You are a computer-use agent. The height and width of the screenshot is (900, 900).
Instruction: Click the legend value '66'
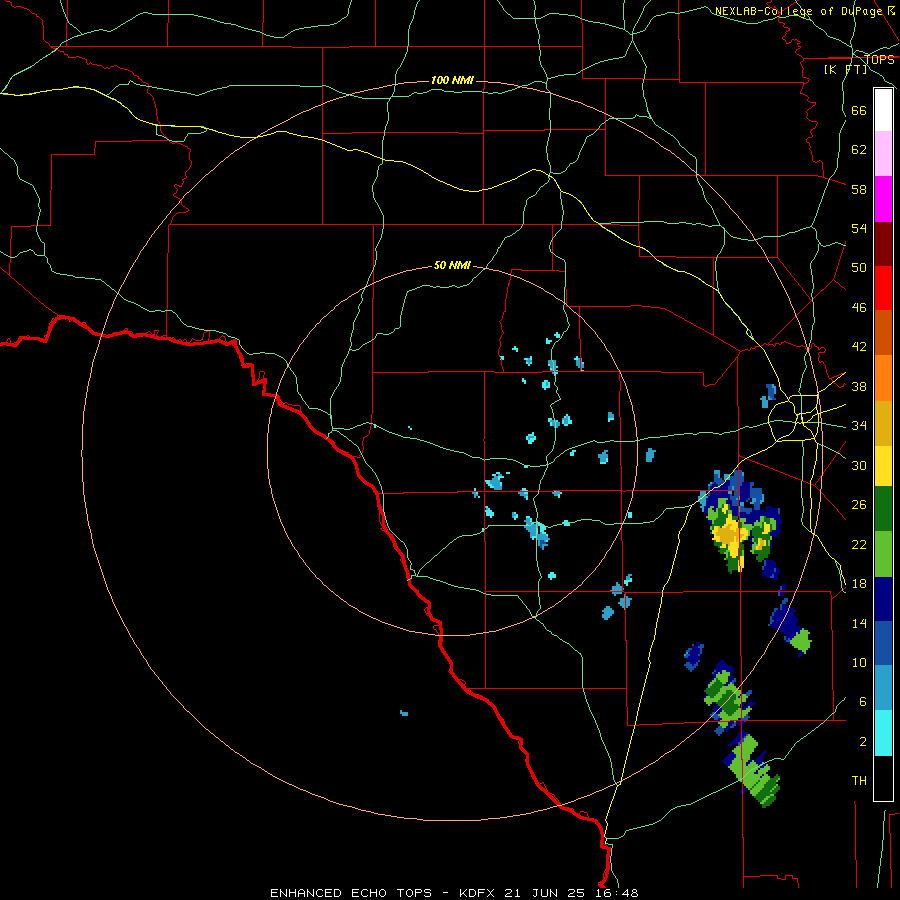click(x=859, y=111)
